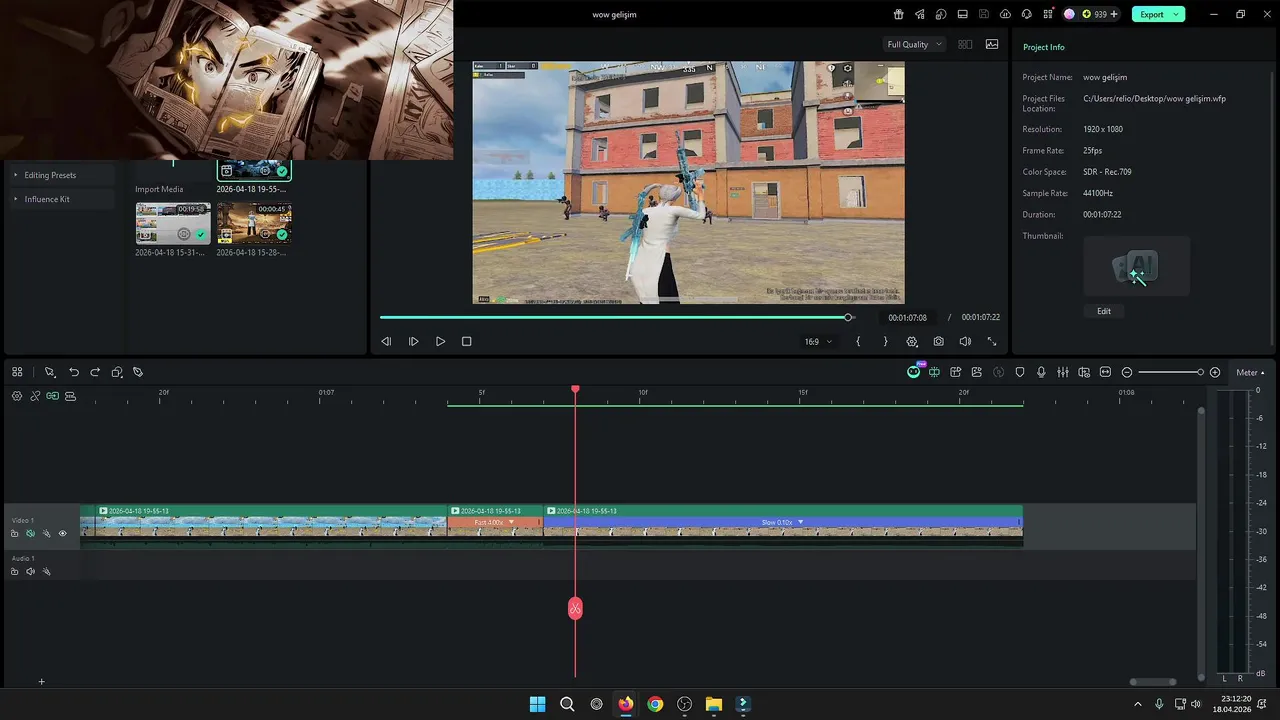This screenshot has height=720, width=1280.
Task: Select the highlighted clip 2026-04-18 19-55 thumbnail
Action: pyautogui.click(x=254, y=170)
